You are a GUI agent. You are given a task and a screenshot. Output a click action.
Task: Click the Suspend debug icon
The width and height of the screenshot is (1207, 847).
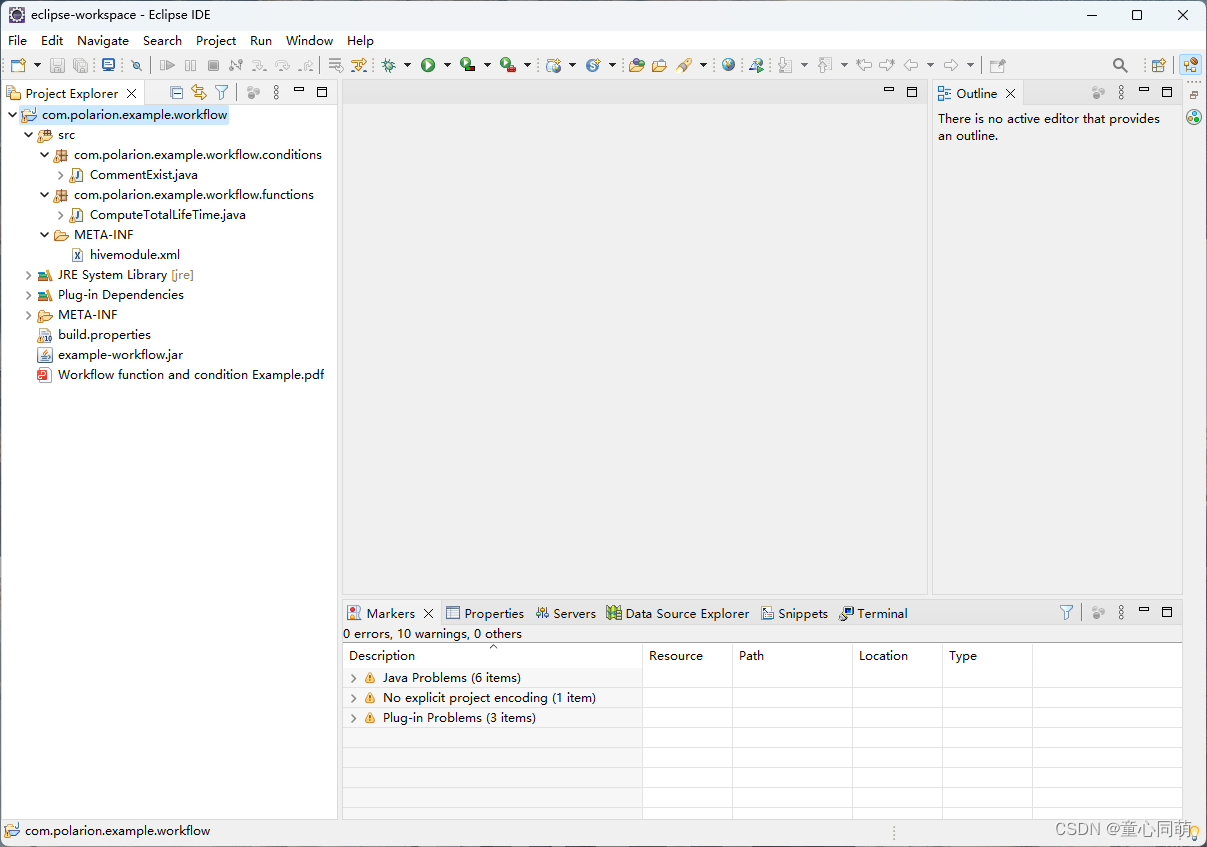pos(190,65)
